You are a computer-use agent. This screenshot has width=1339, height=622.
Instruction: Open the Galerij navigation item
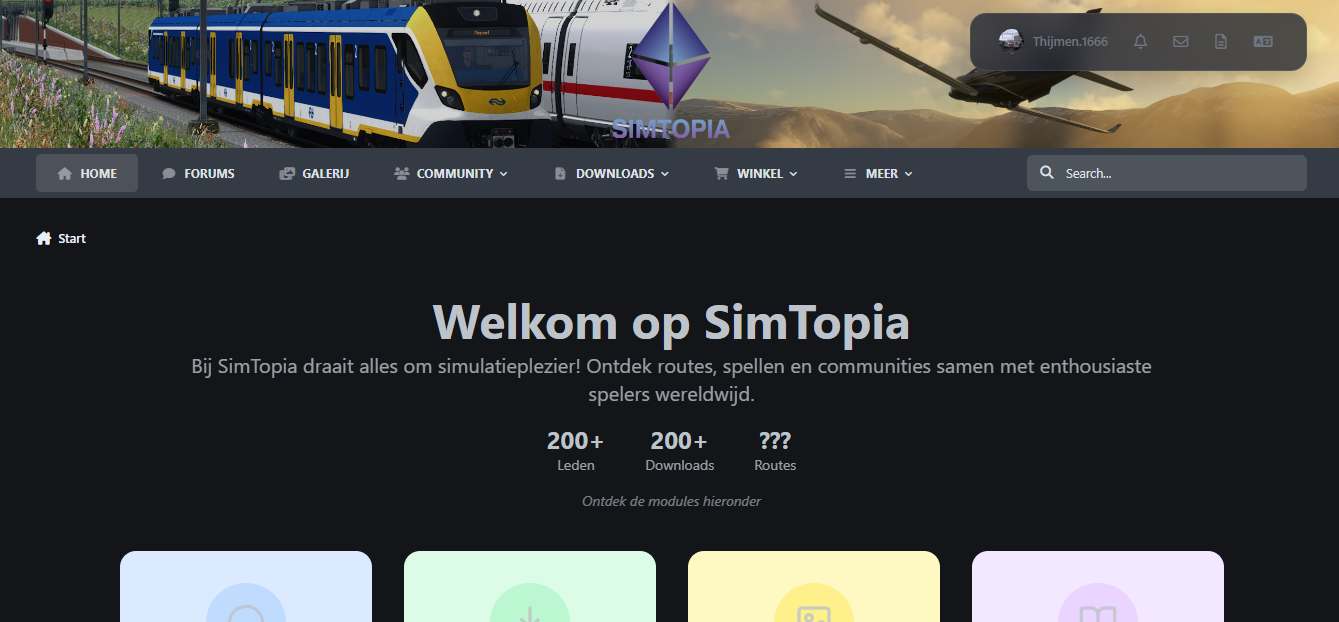[x=314, y=173]
